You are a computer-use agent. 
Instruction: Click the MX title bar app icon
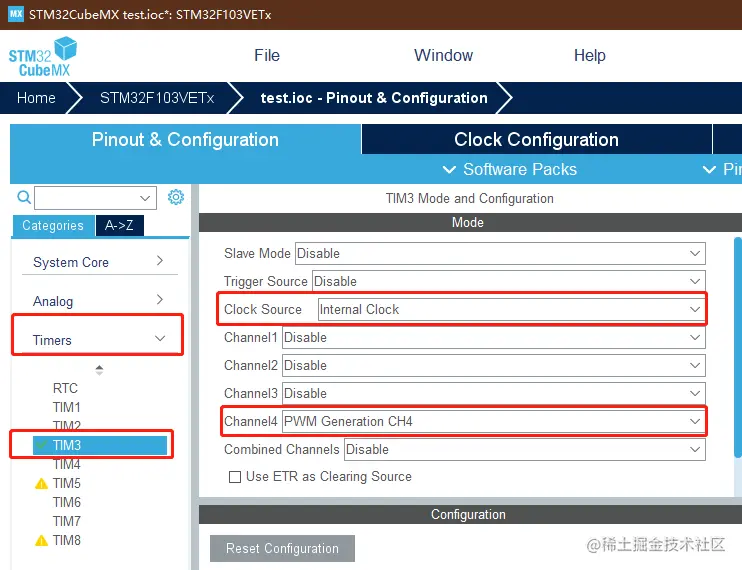click(16, 14)
